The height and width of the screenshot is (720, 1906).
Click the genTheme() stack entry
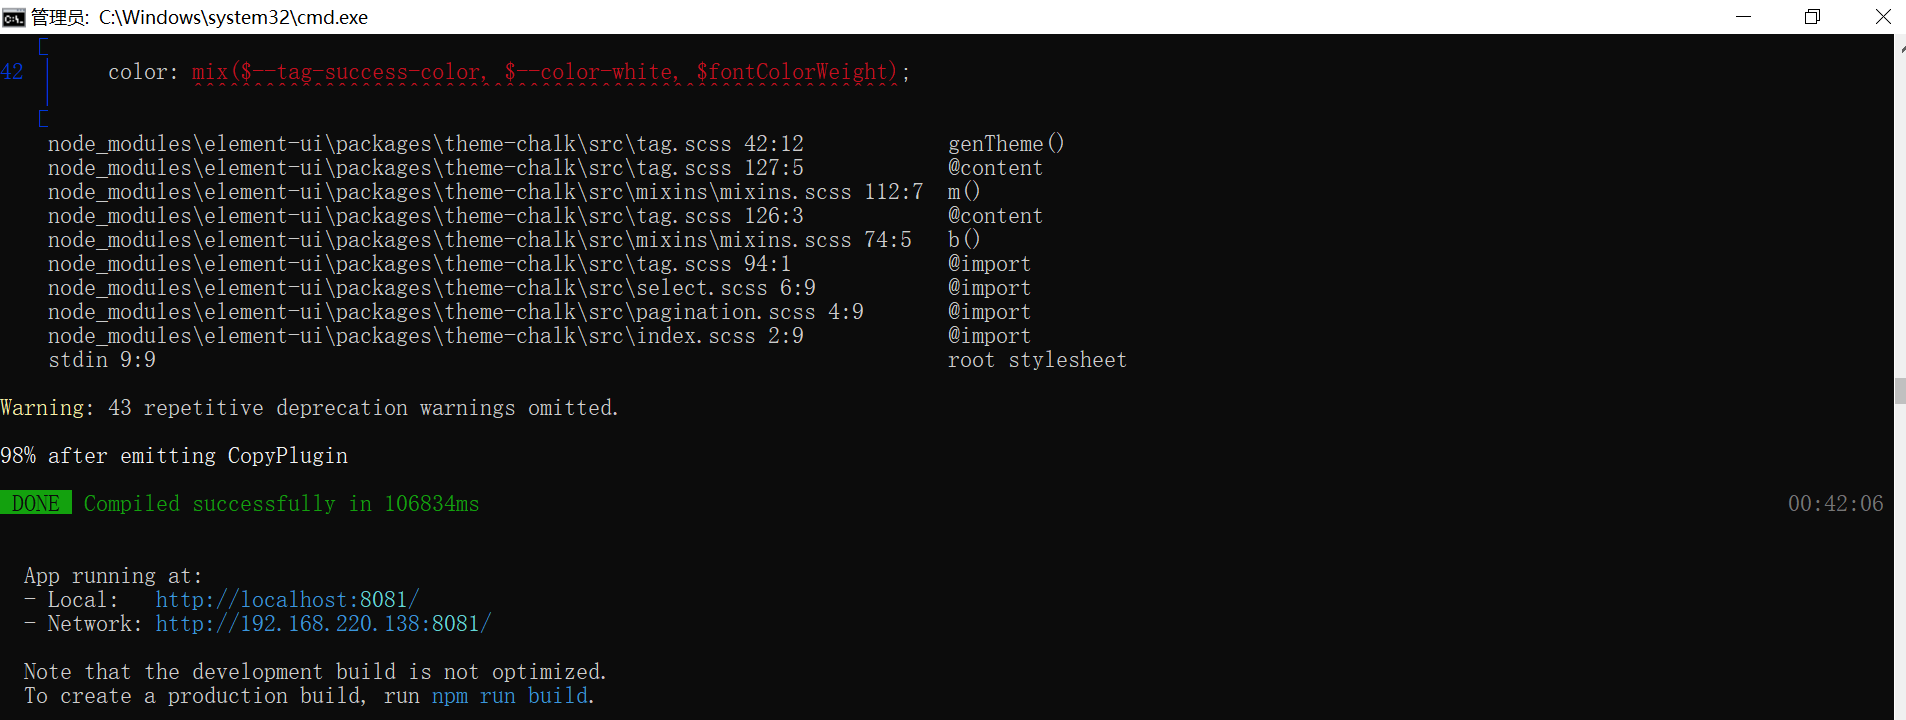click(1006, 144)
